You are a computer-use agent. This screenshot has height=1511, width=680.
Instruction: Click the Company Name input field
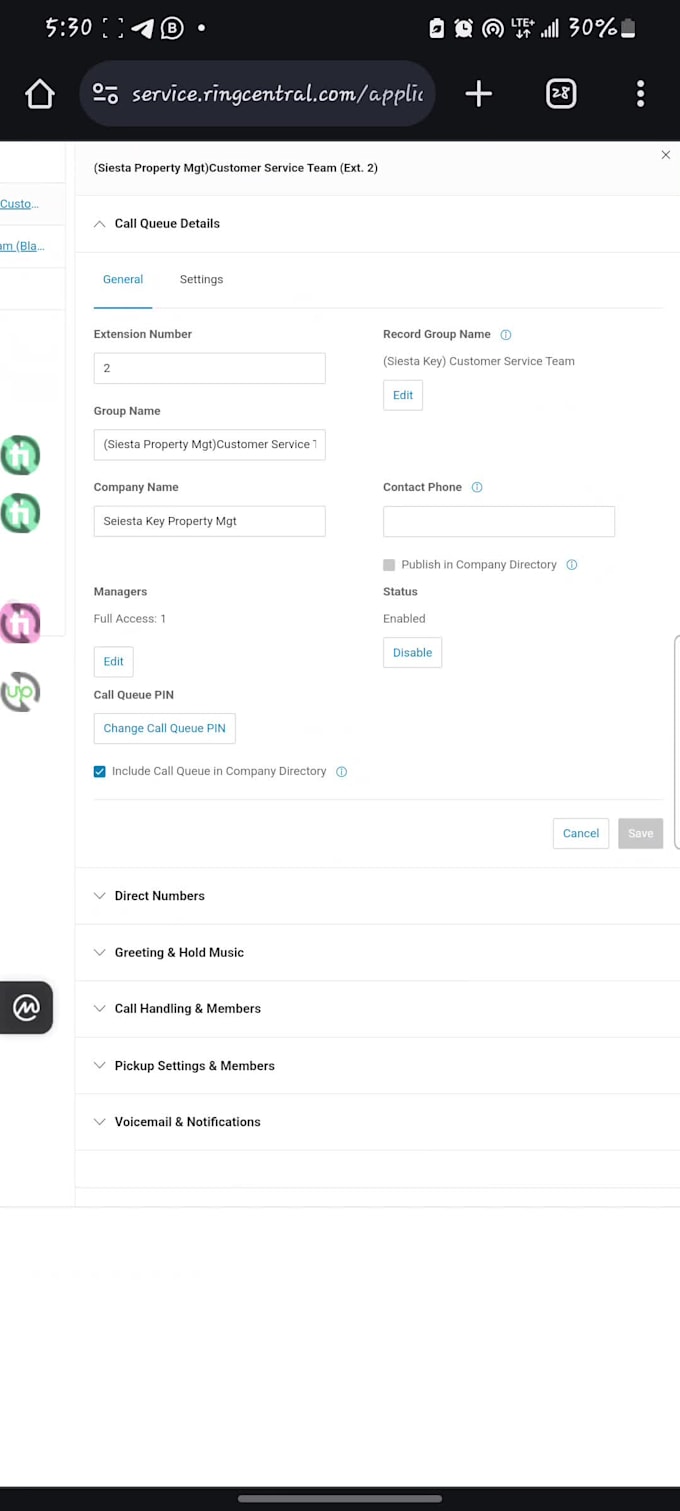pyautogui.click(x=210, y=521)
